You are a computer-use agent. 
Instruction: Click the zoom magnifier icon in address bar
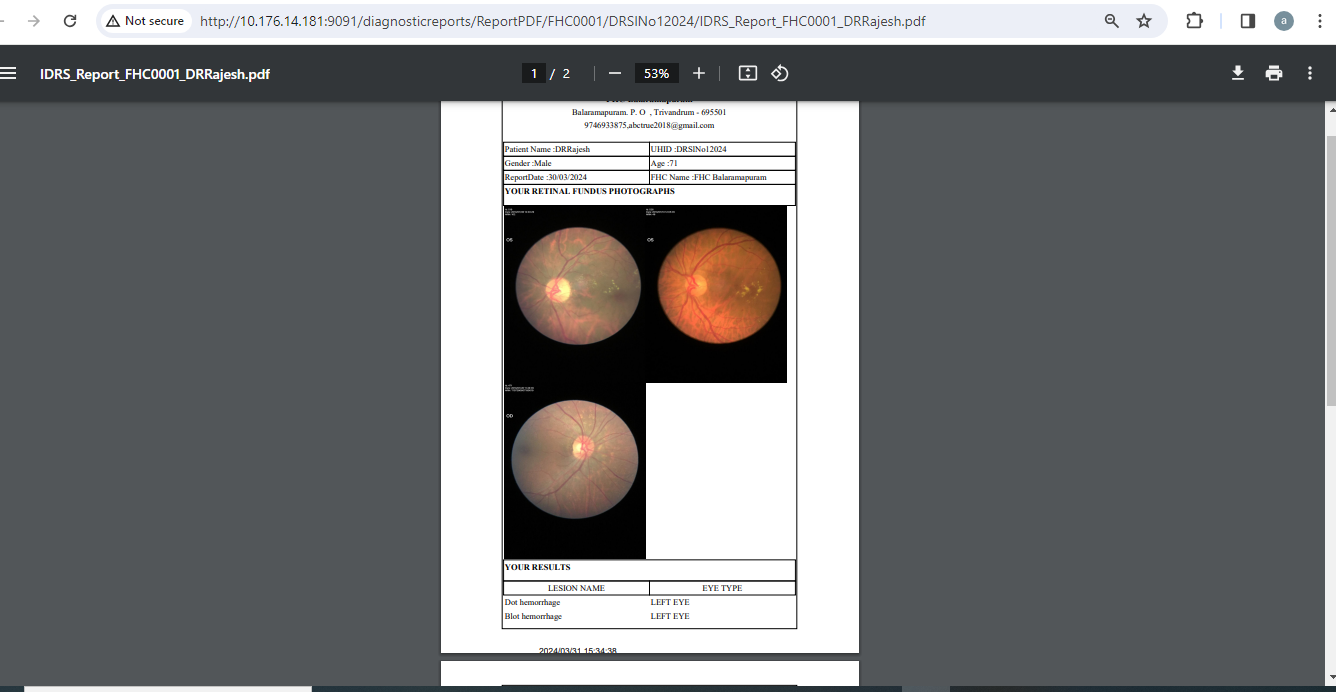click(1112, 21)
